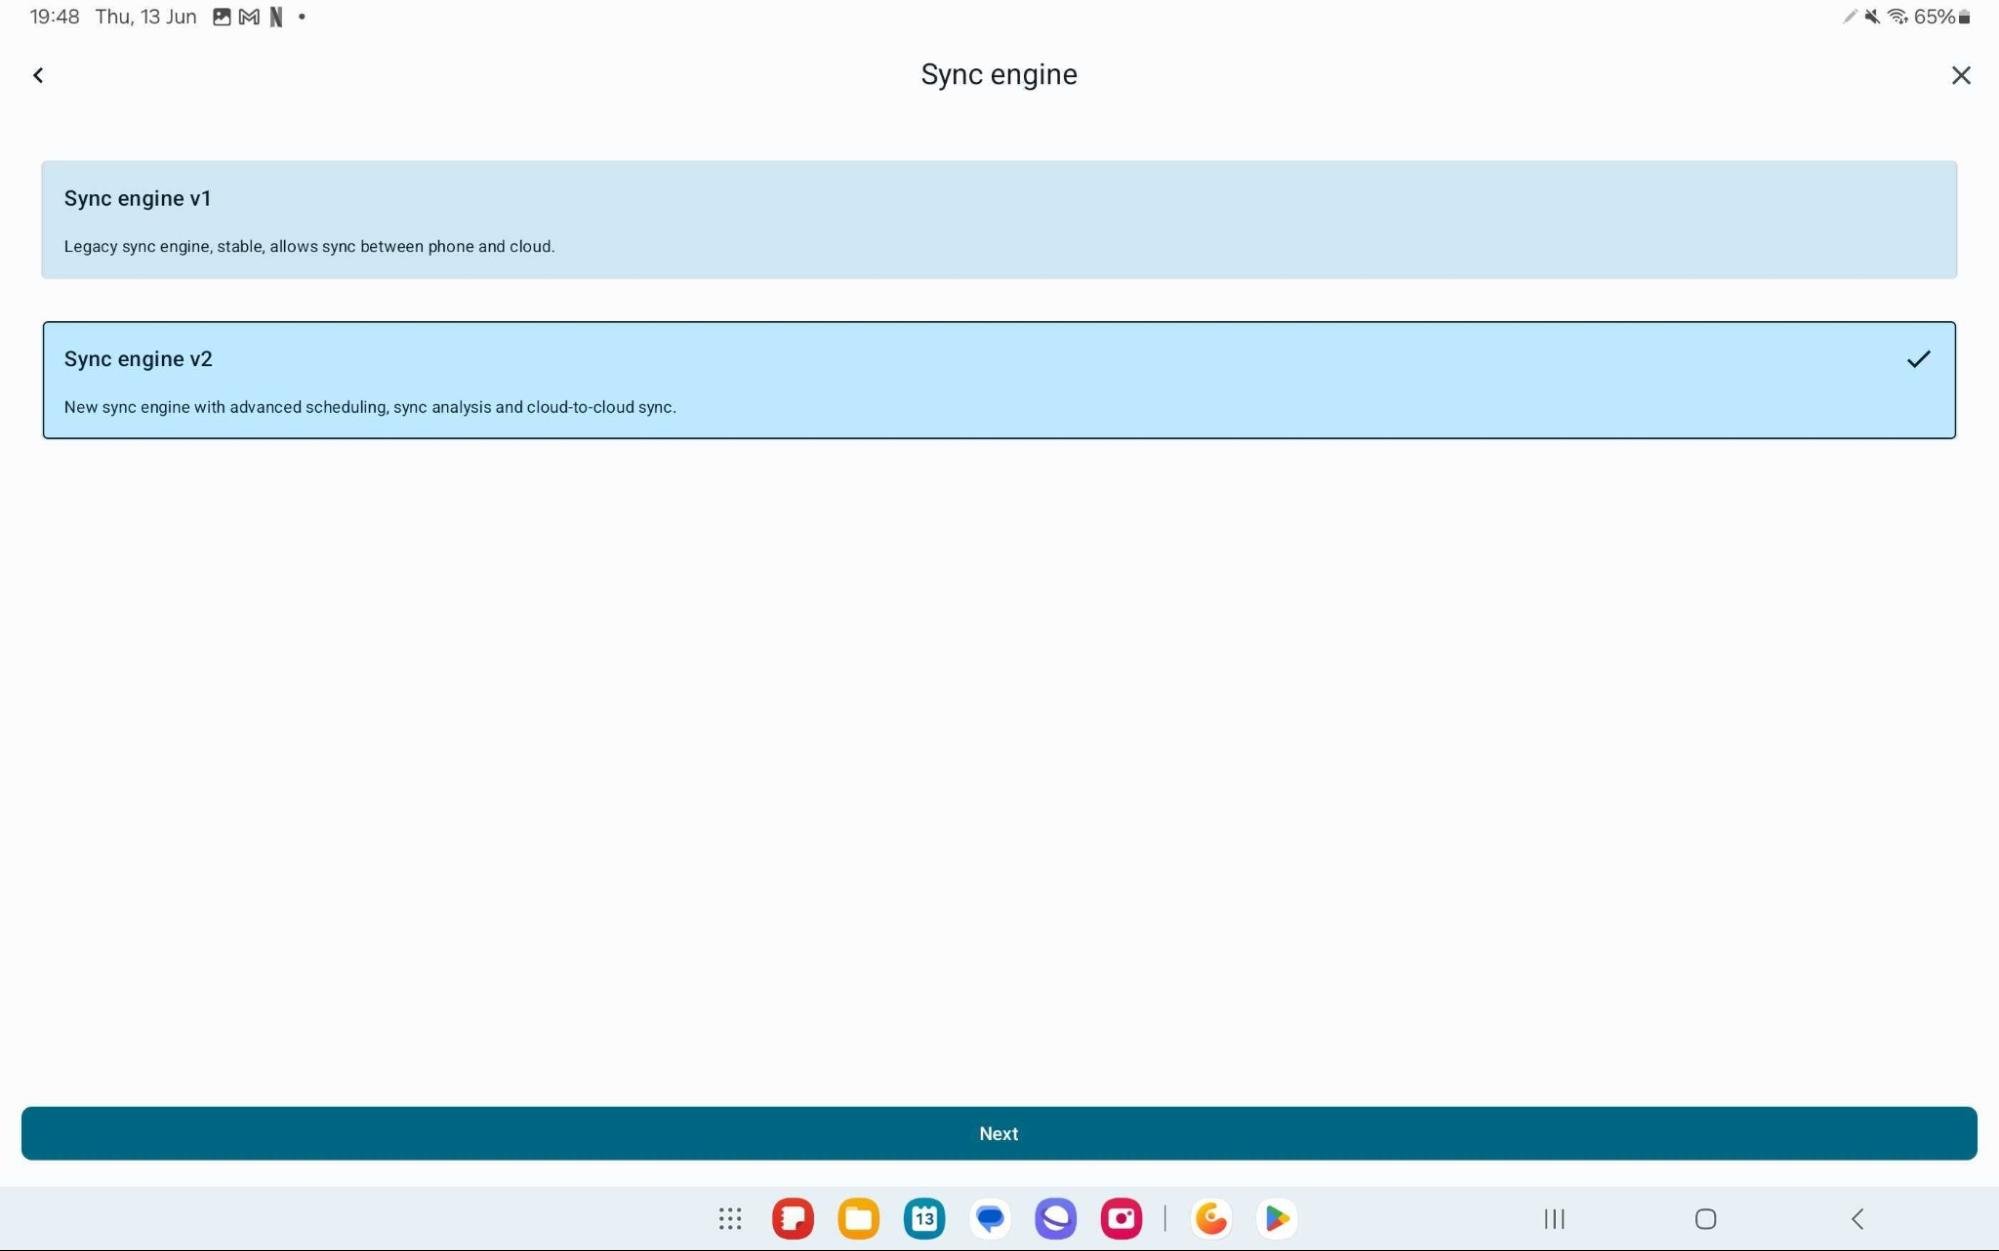This screenshot has width=1999, height=1251.
Task: Tap the Sync engine v1 legacy description text
Action: pyautogui.click(x=309, y=246)
